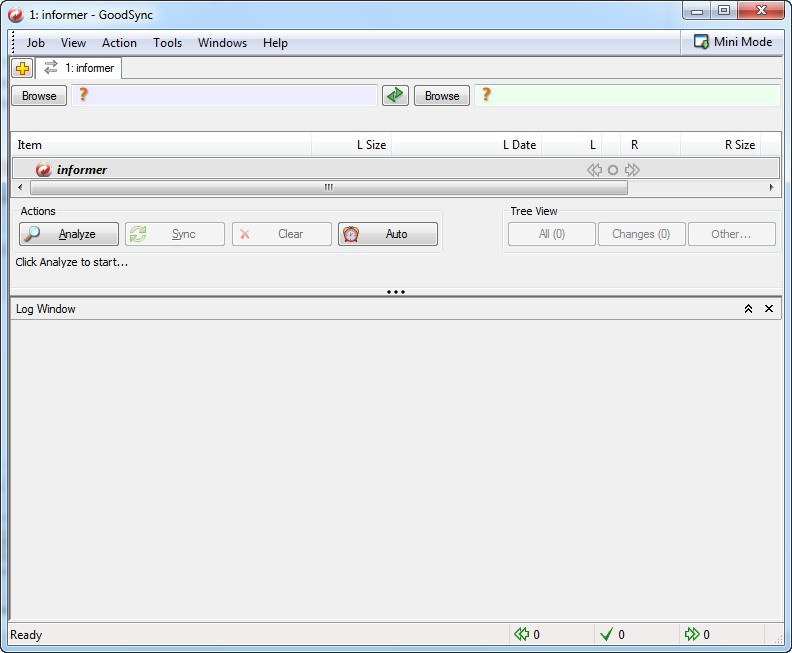The width and height of the screenshot is (792, 653).
Task: Click the three-dot splitter handle above Log Window
Action: coord(395,292)
